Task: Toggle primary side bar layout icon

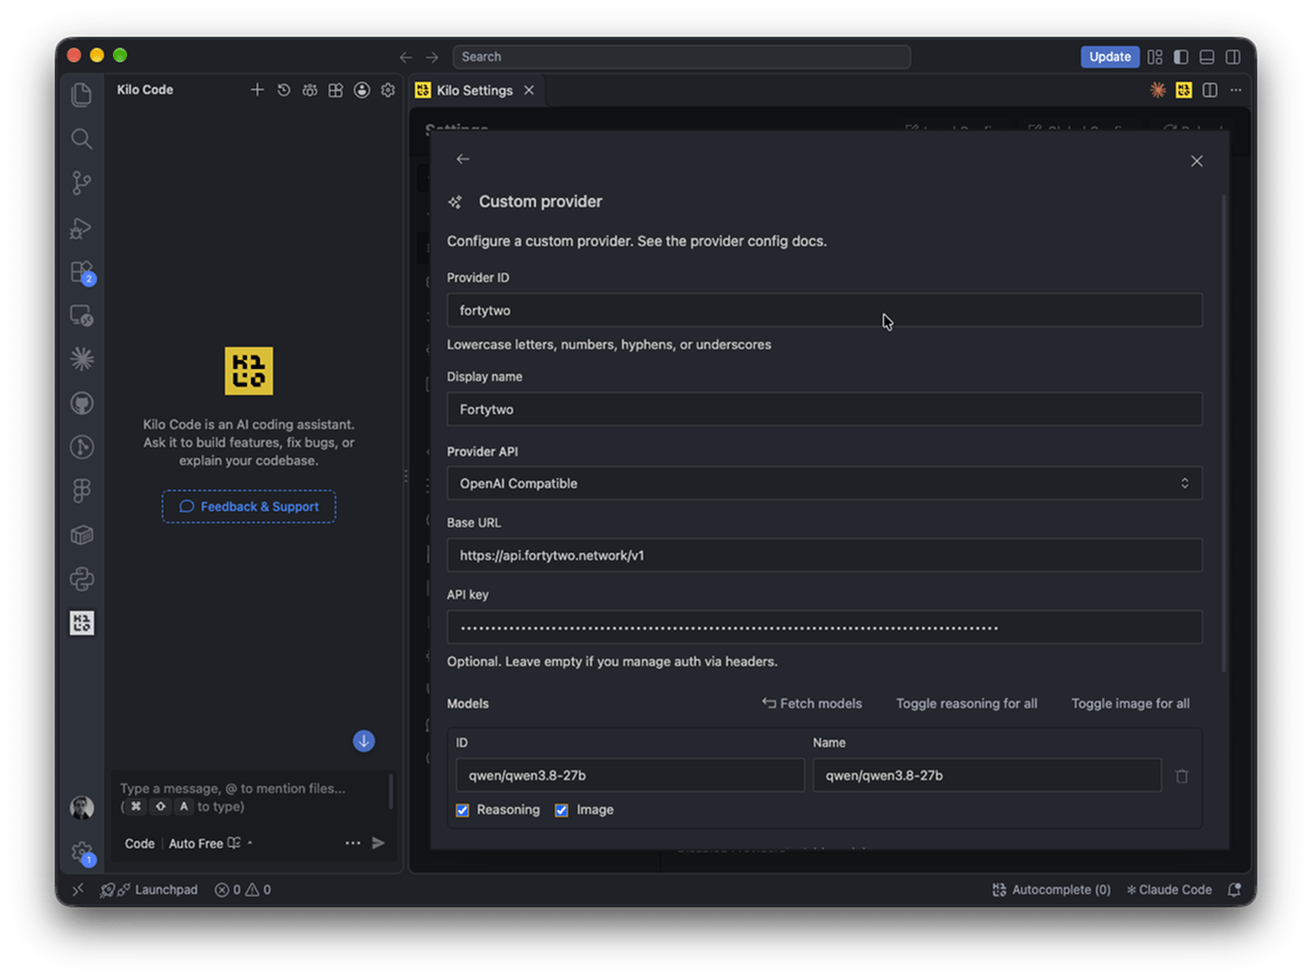Action: point(1181,57)
